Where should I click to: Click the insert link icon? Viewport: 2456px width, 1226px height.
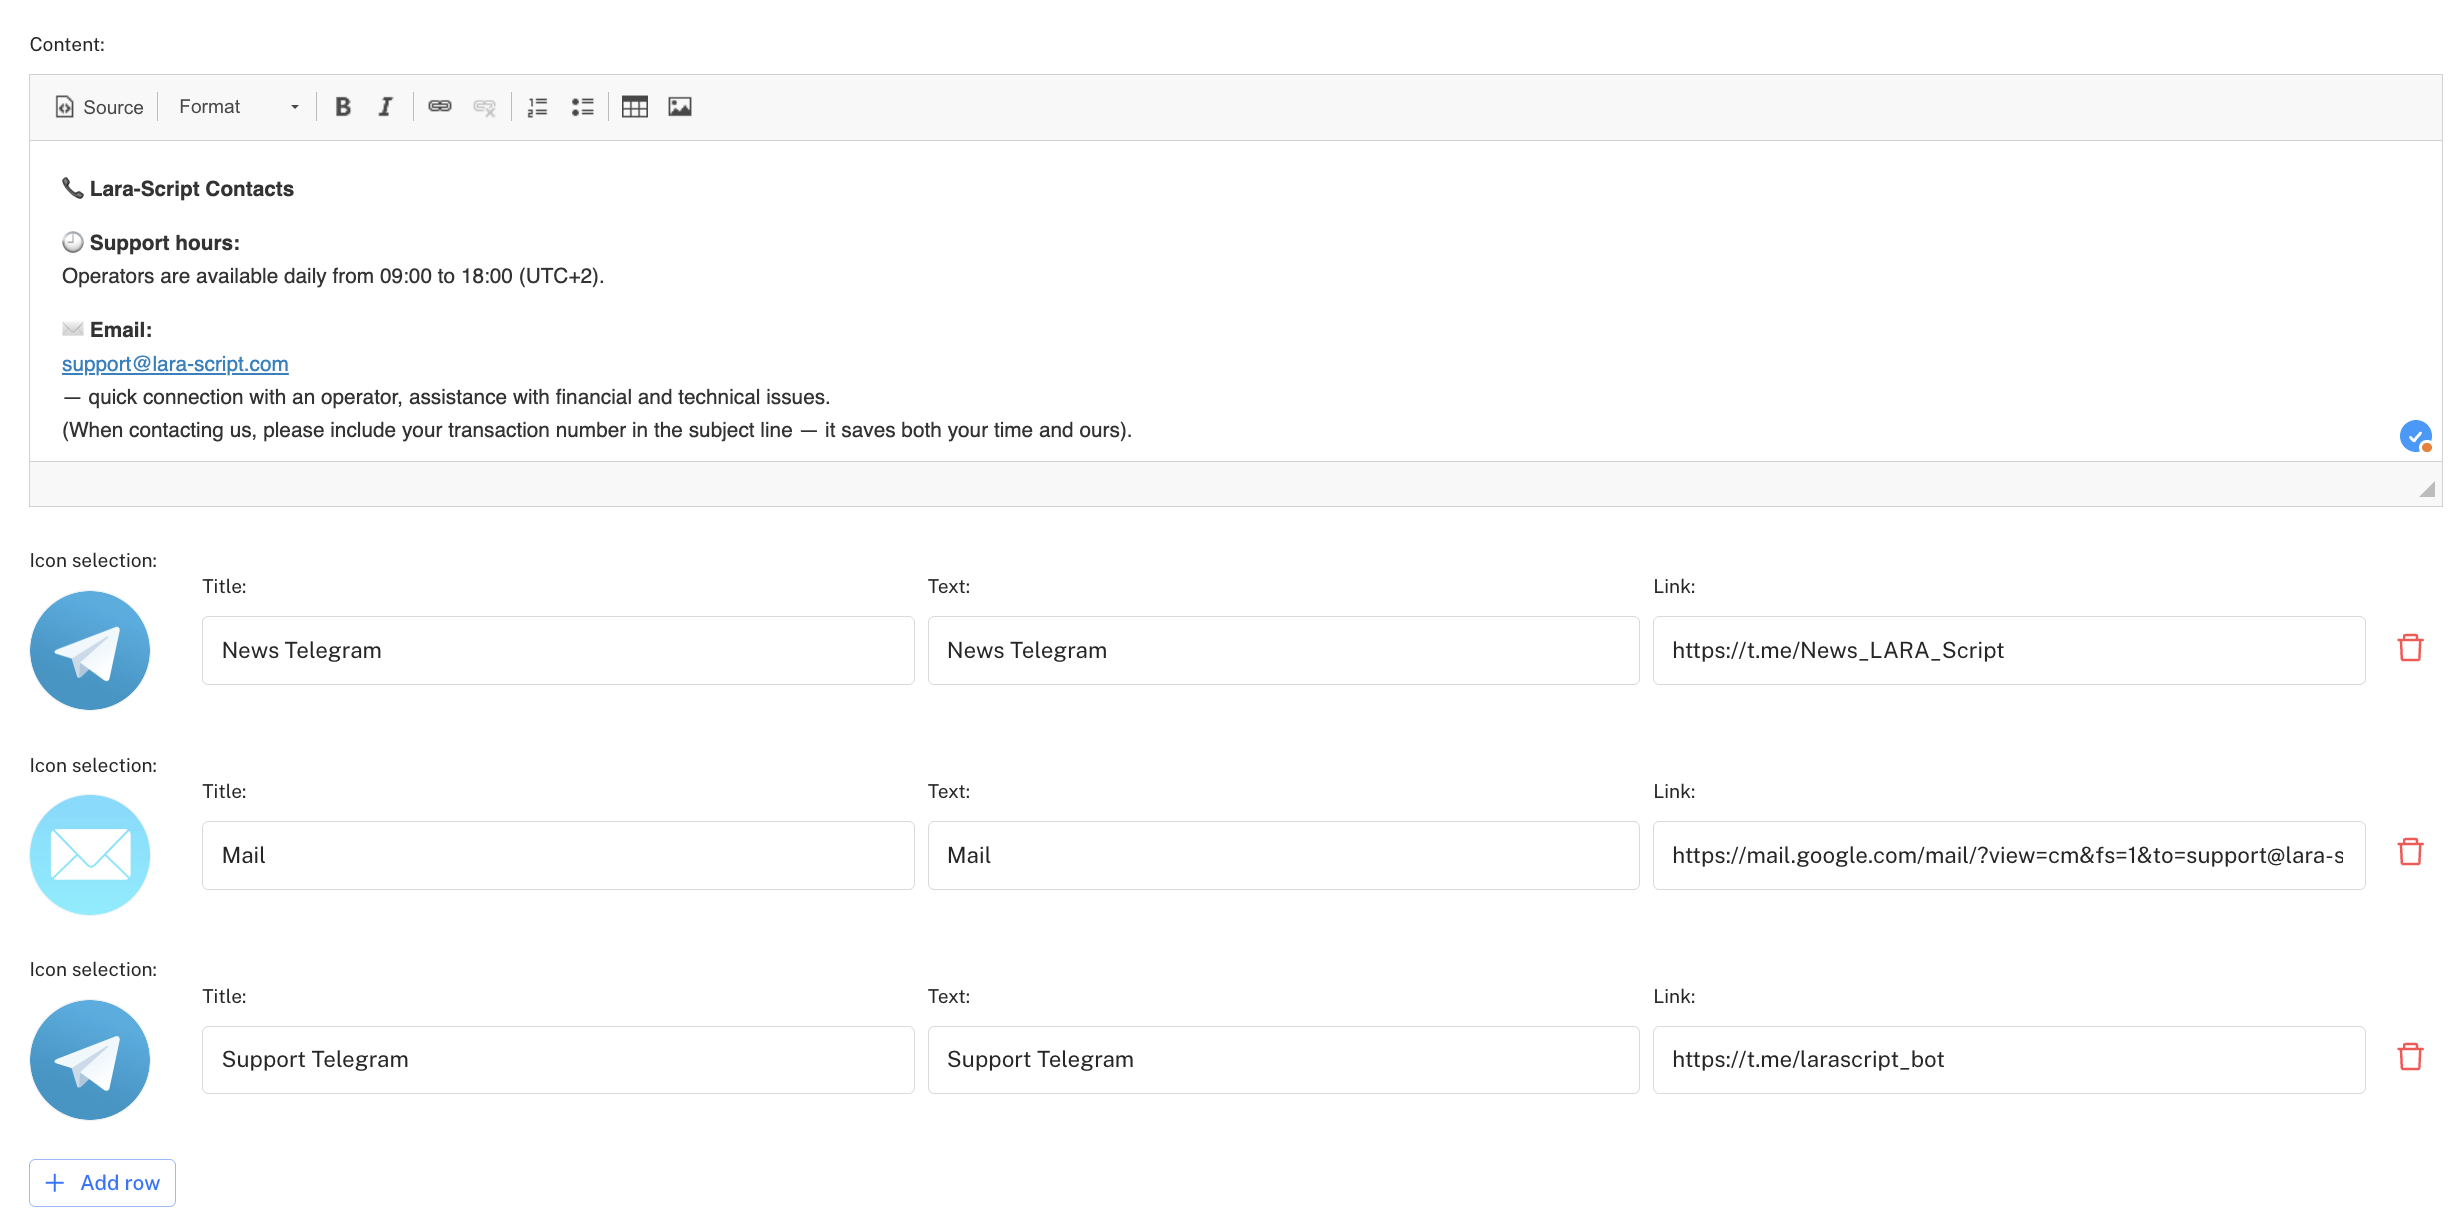(440, 107)
